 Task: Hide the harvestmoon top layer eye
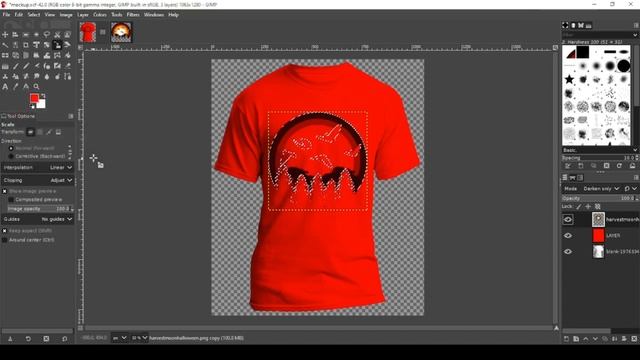(568, 220)
